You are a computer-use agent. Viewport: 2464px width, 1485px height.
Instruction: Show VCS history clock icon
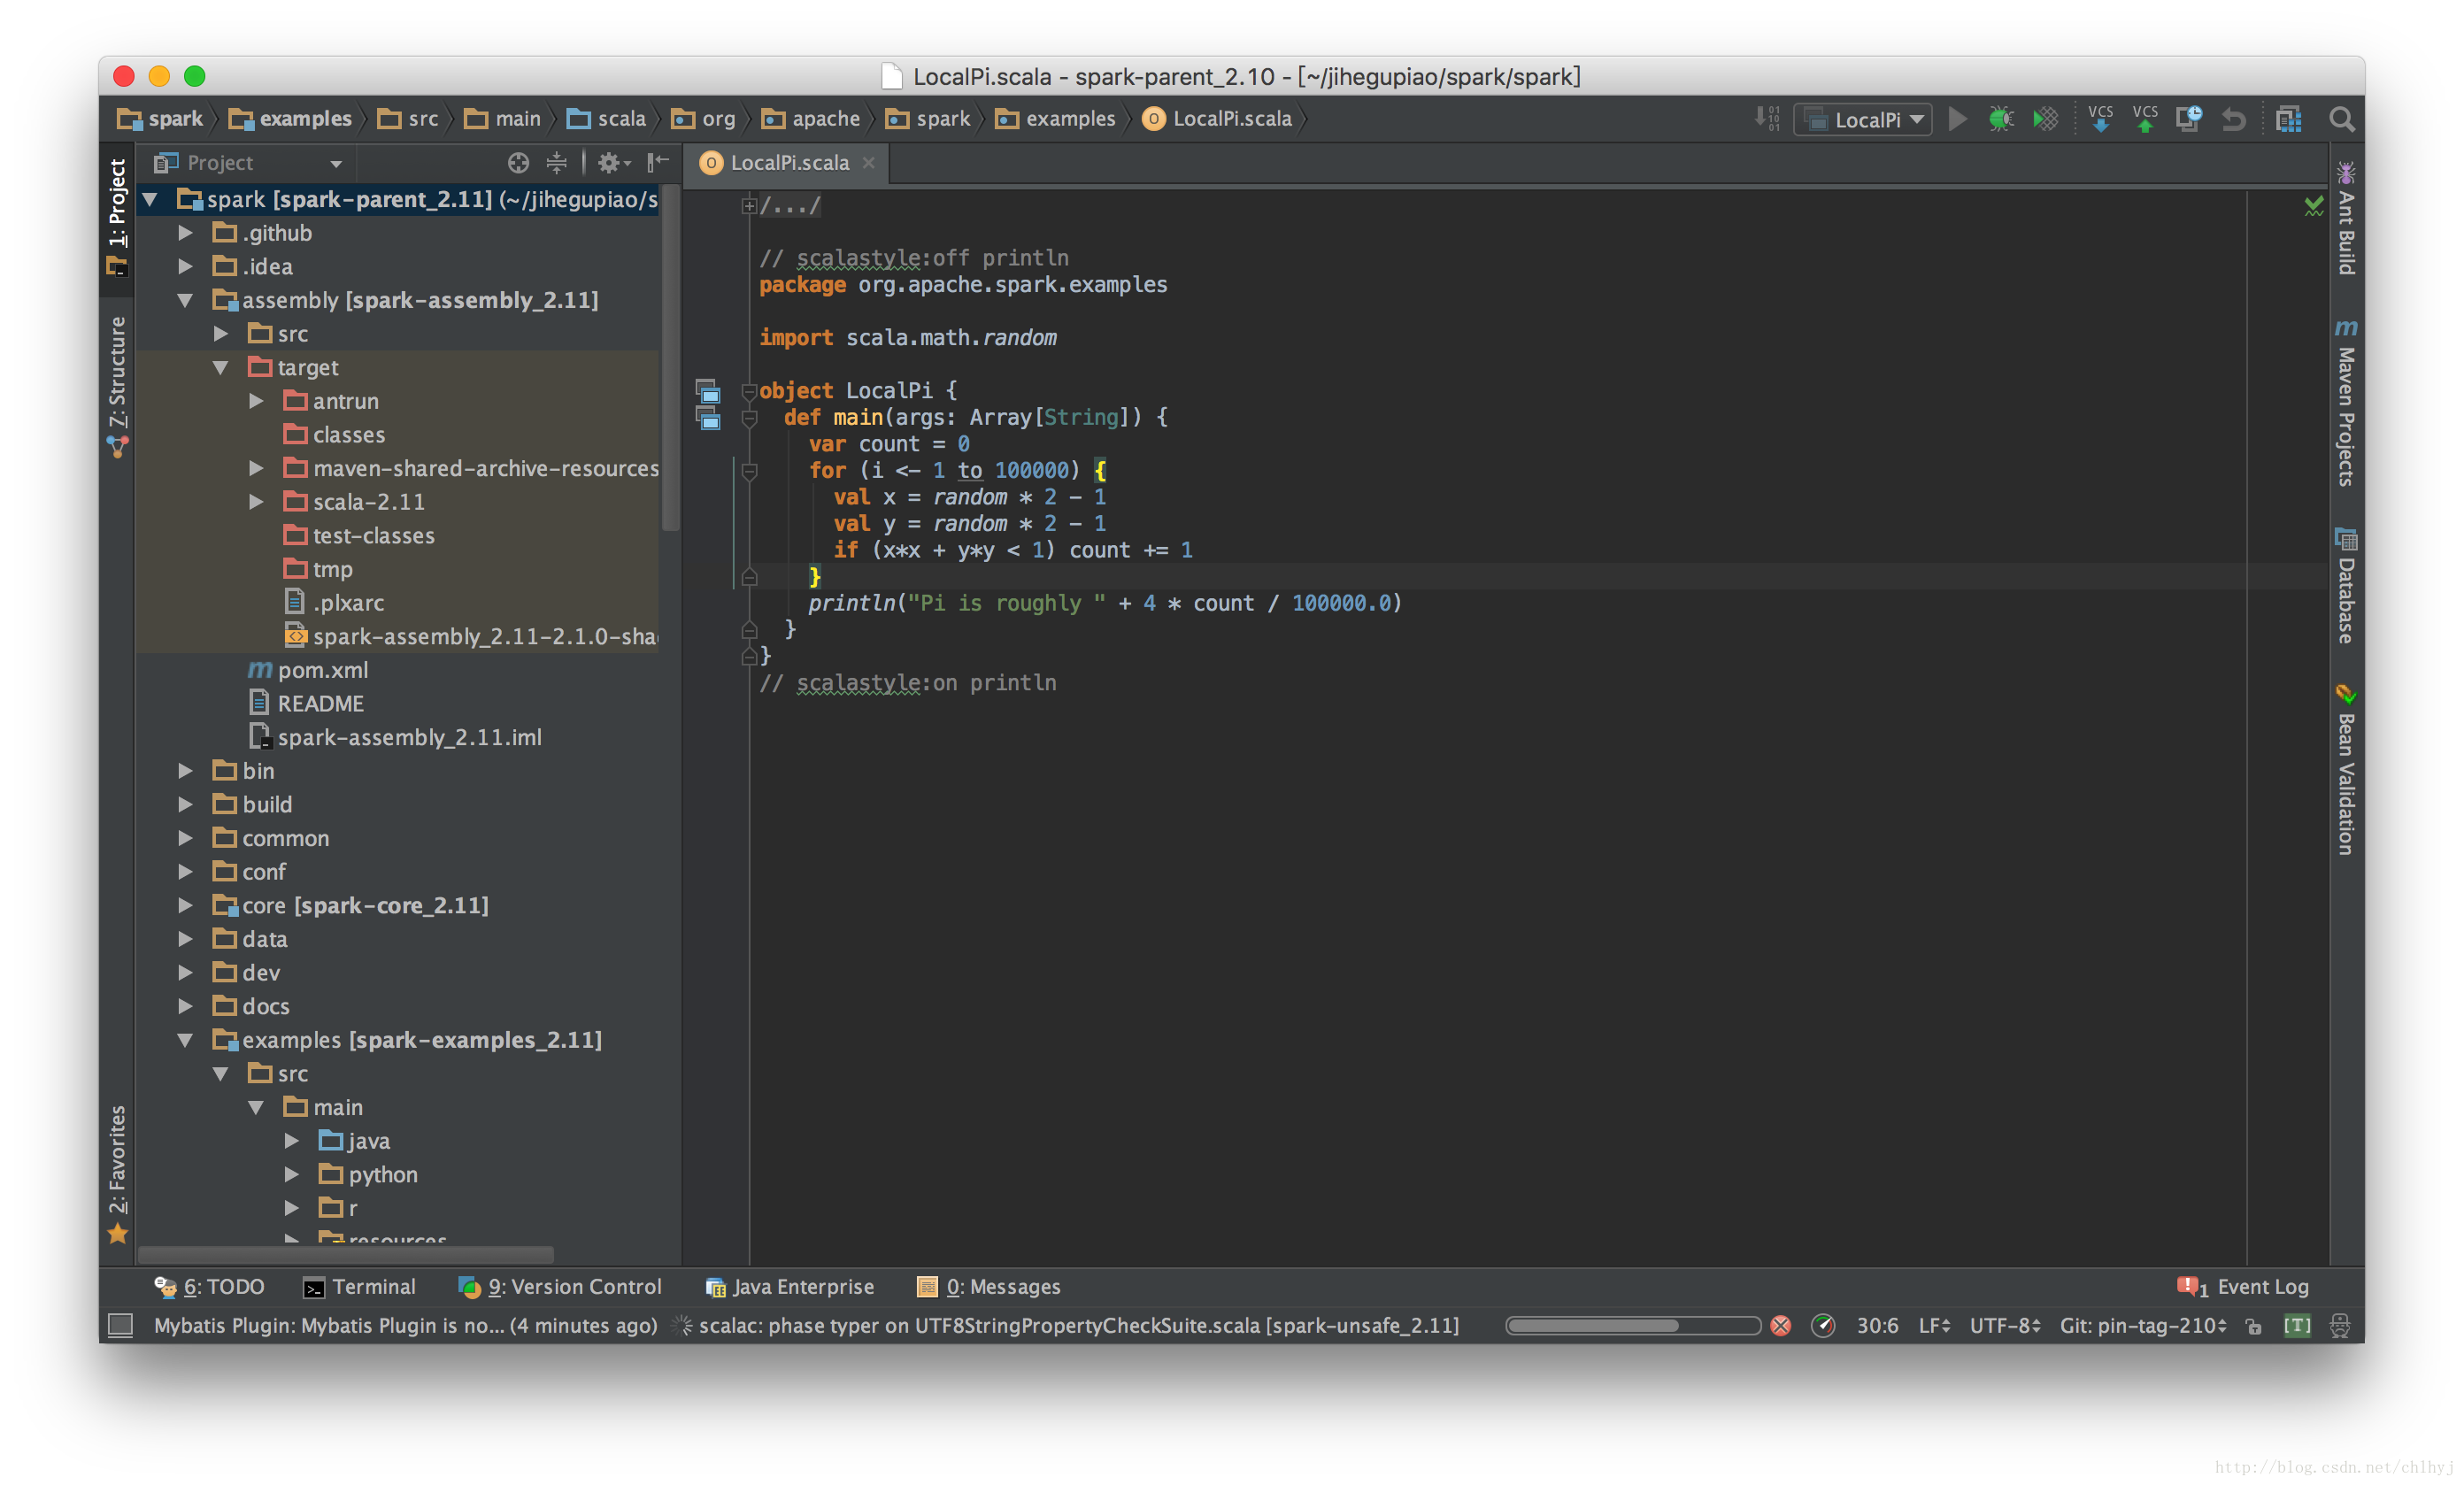2189,119
